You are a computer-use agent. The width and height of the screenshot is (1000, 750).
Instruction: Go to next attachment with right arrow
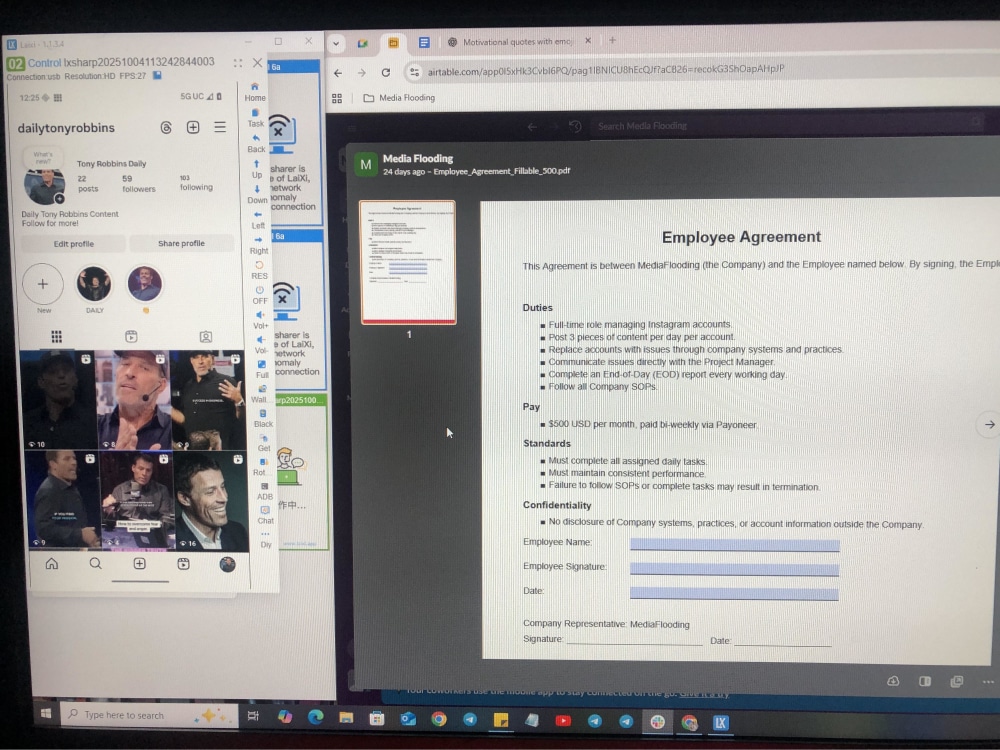click(990, 424)
